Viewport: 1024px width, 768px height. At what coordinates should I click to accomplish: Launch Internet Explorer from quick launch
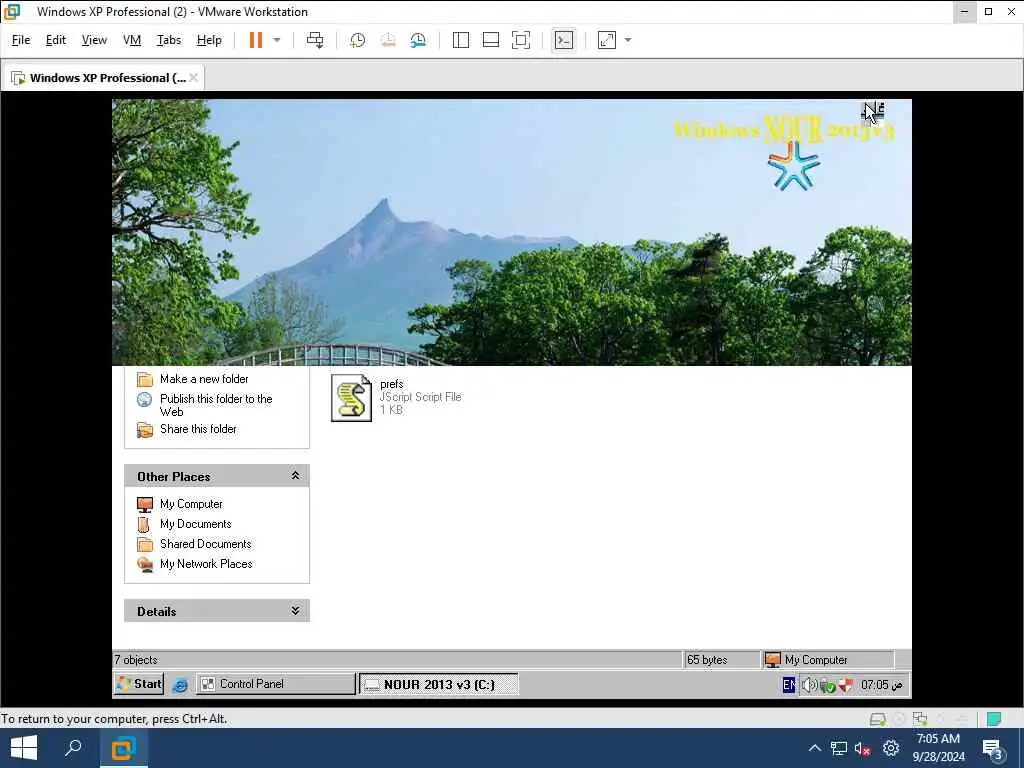180,684
